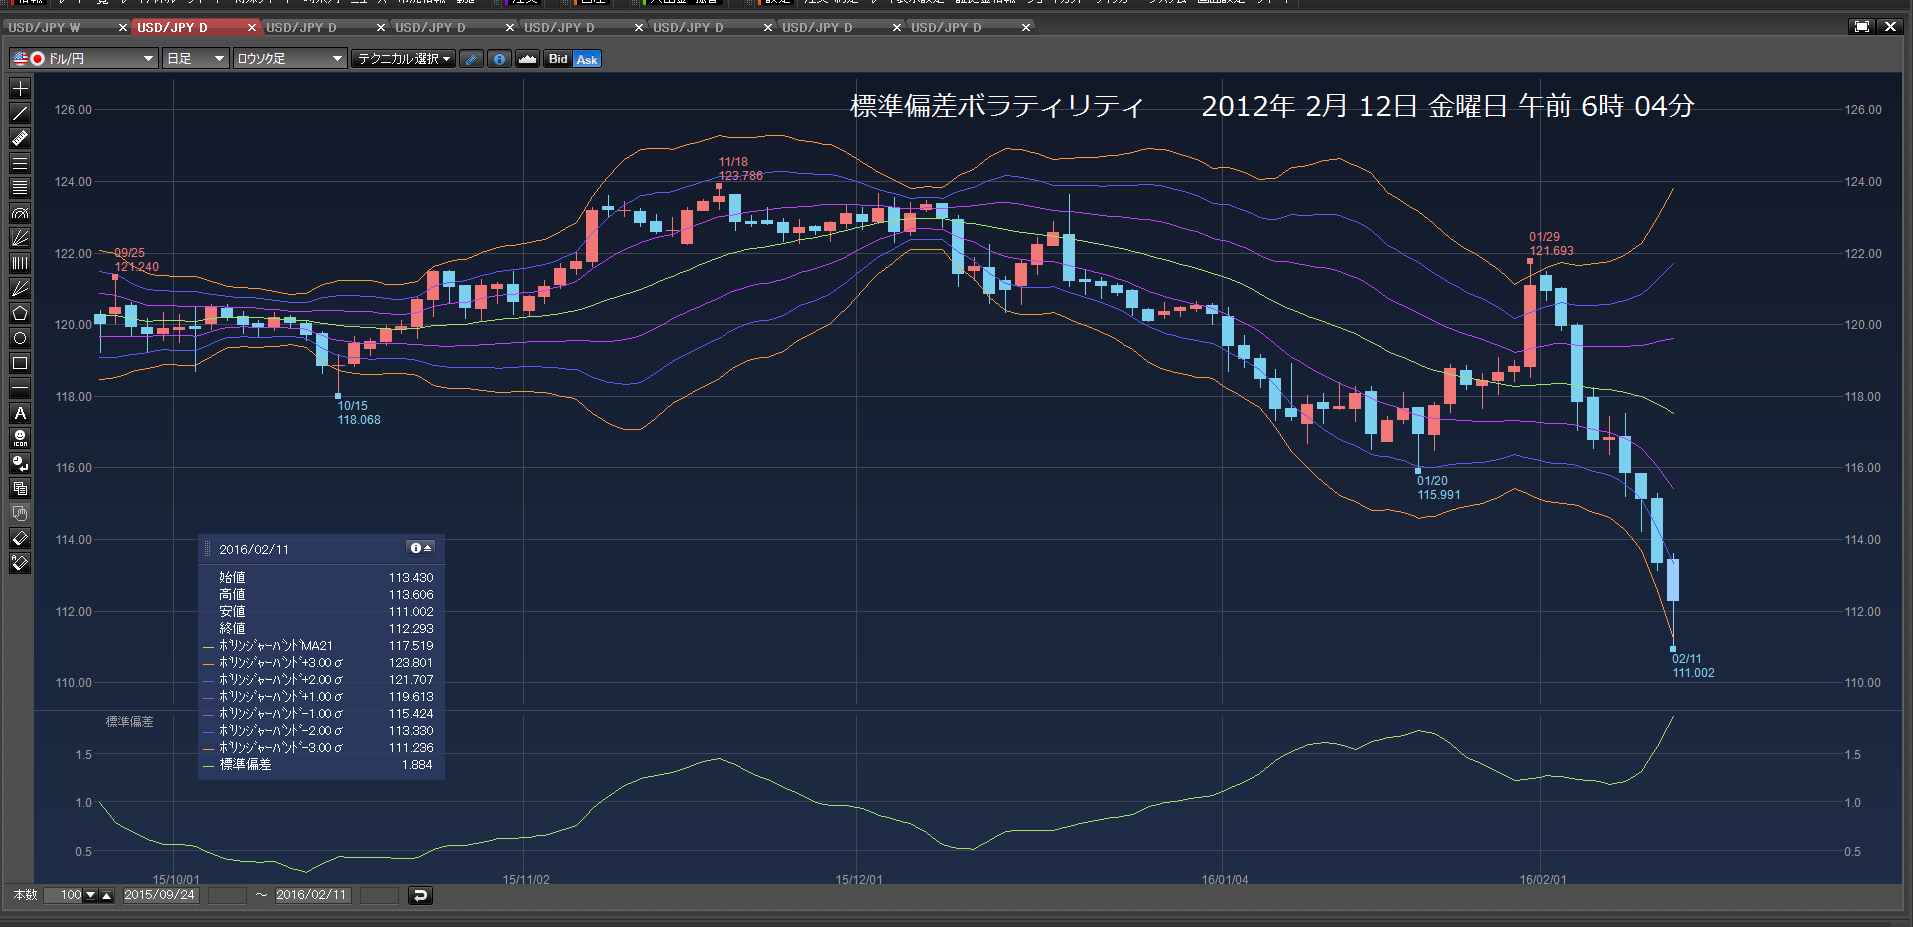Click the 01/20 115.991 low label
This screenshot has height=927, width=1913.
[1438, 488]
